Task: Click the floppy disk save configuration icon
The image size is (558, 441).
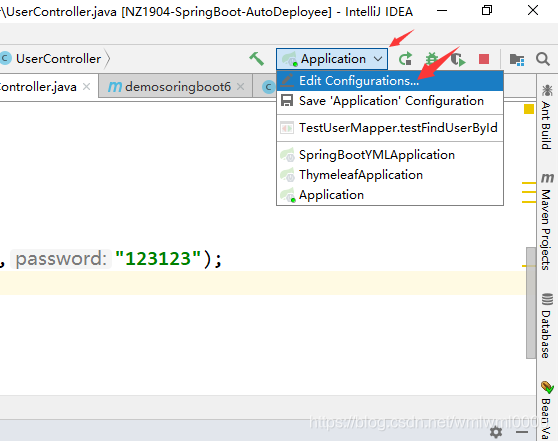Action: pyautogui.click(x=287, y=100)
